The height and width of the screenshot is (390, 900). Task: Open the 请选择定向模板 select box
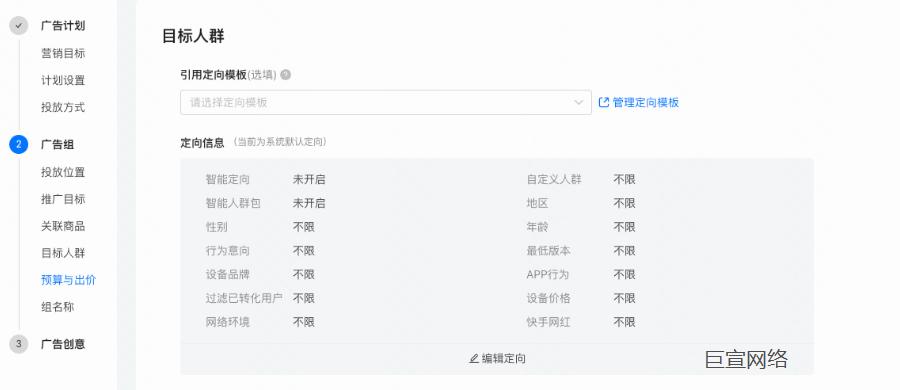pos(386,102)
